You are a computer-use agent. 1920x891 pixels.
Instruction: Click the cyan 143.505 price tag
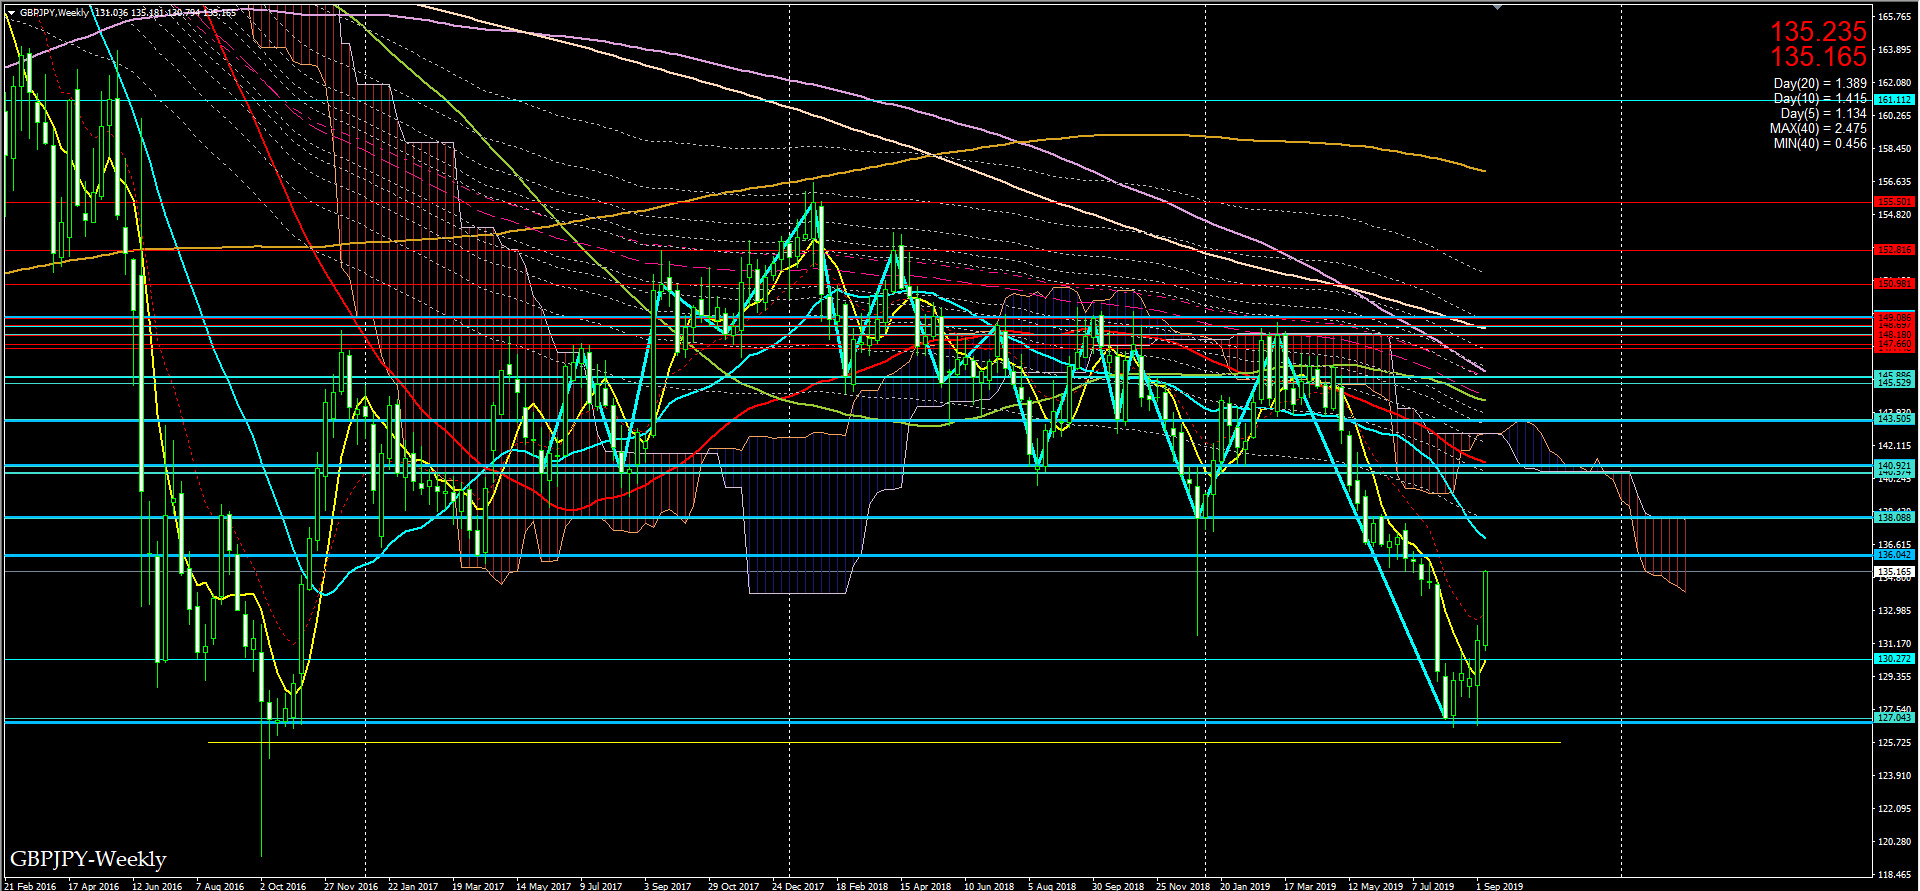pos(1895,420)
